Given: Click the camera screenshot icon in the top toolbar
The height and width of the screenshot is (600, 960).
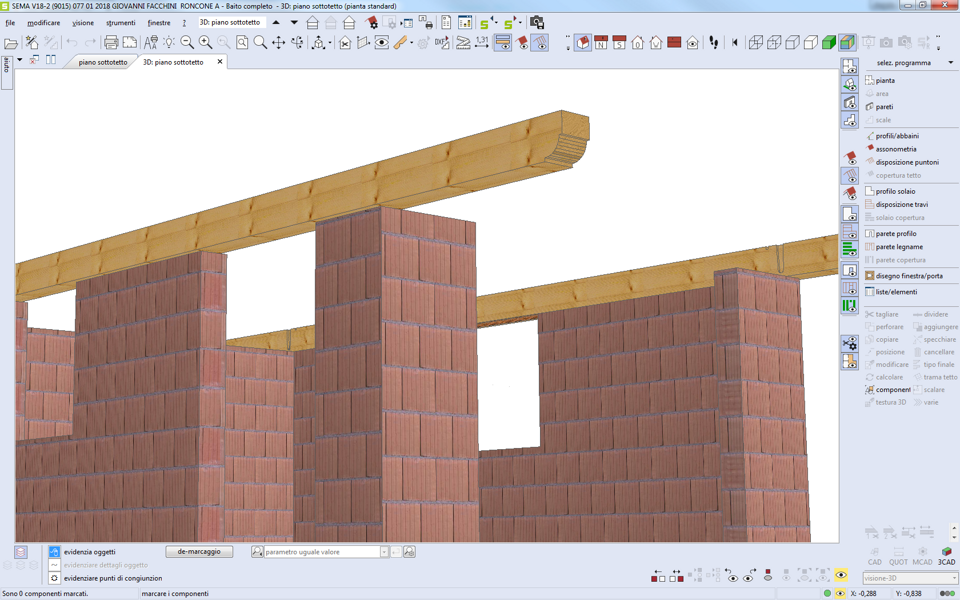Looking at the screenshot, I should [x=537, y=22].
